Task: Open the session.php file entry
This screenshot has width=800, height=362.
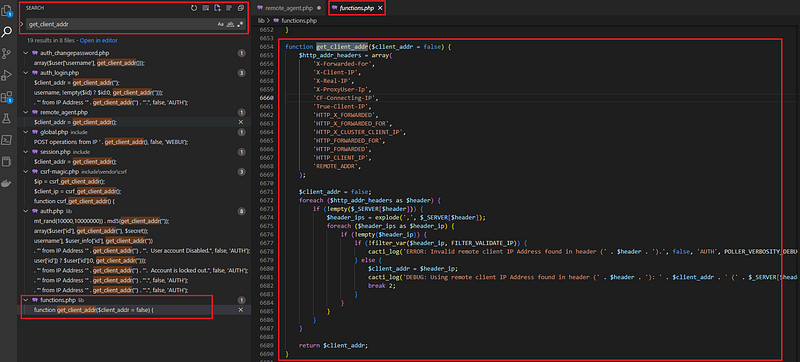Action: pos(55,152)
